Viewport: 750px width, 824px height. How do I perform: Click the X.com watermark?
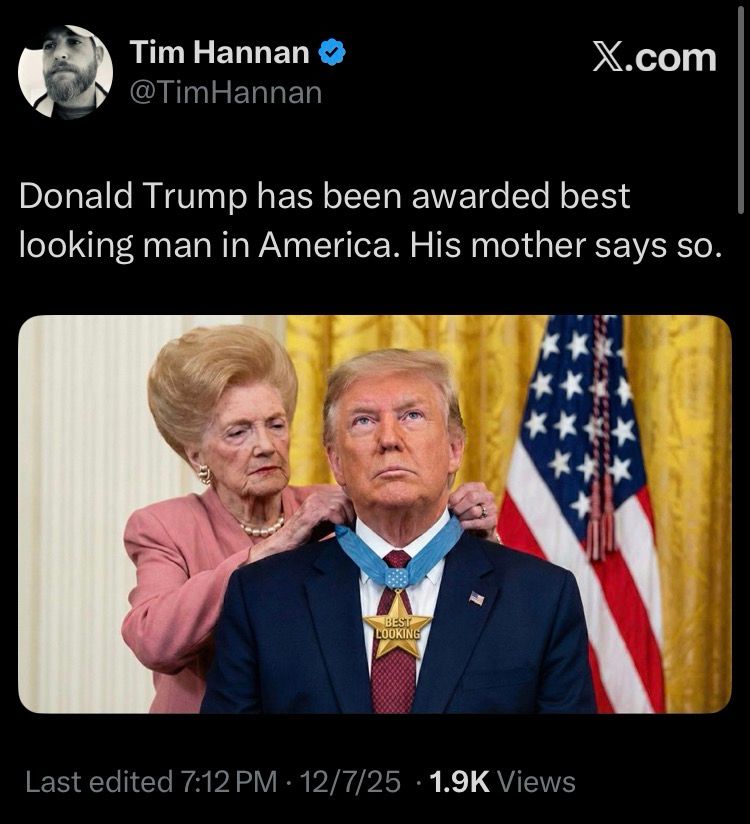[654, 57]
